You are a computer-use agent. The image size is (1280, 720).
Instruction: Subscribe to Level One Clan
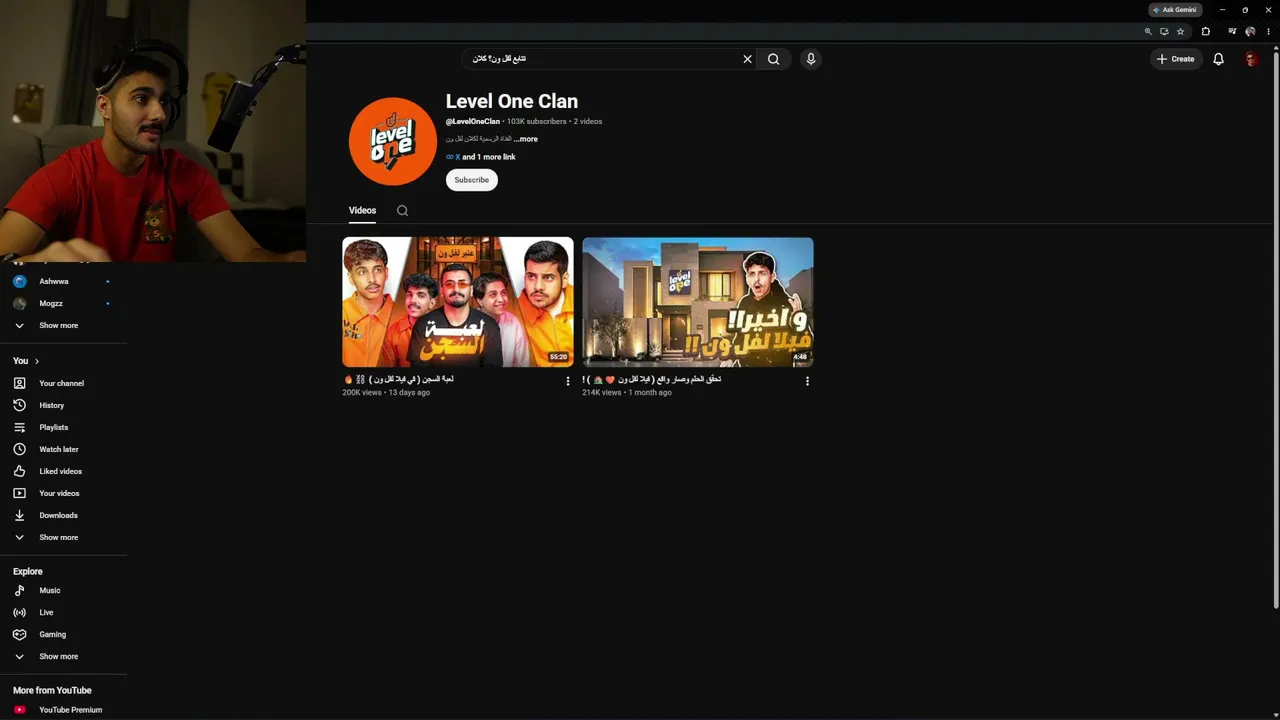pyautogui.click(x=471, y=180)
